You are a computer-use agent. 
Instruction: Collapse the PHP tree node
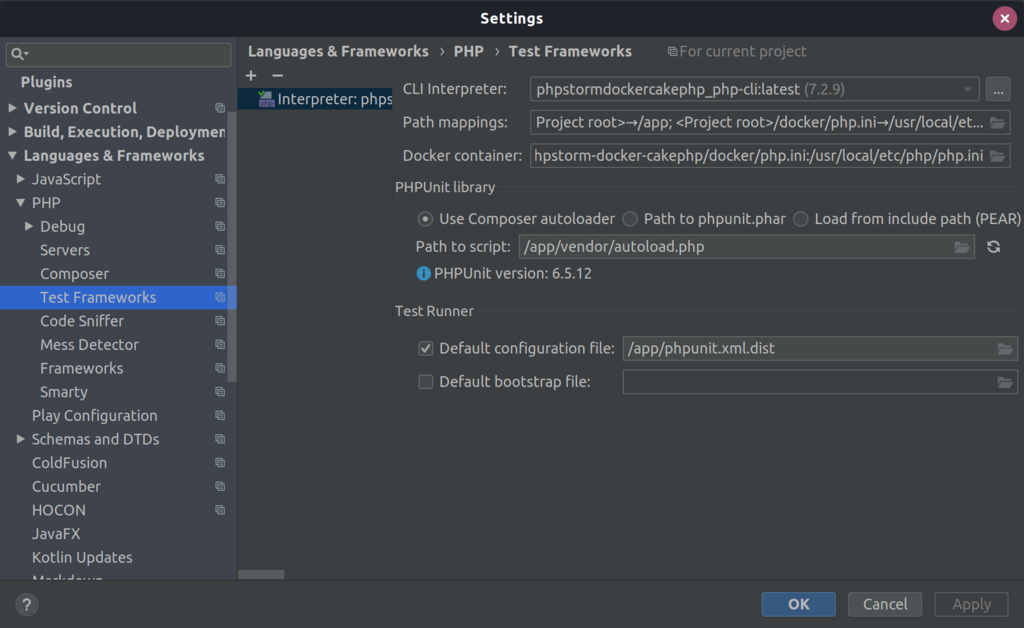coord(20,202)
